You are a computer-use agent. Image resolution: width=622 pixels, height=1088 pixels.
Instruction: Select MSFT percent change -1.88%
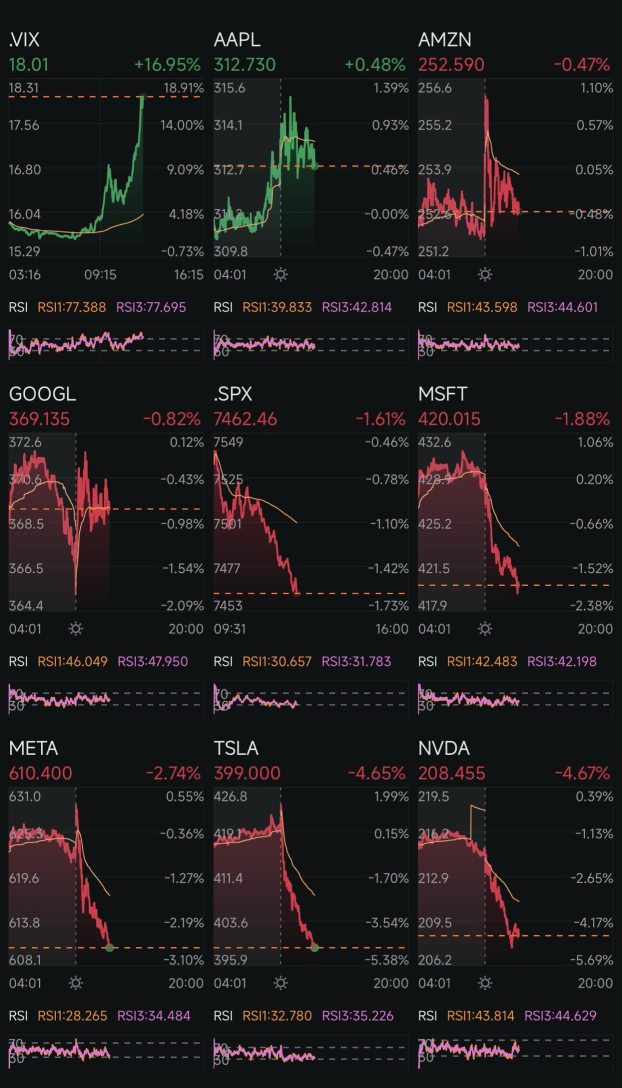click(585, 419)
